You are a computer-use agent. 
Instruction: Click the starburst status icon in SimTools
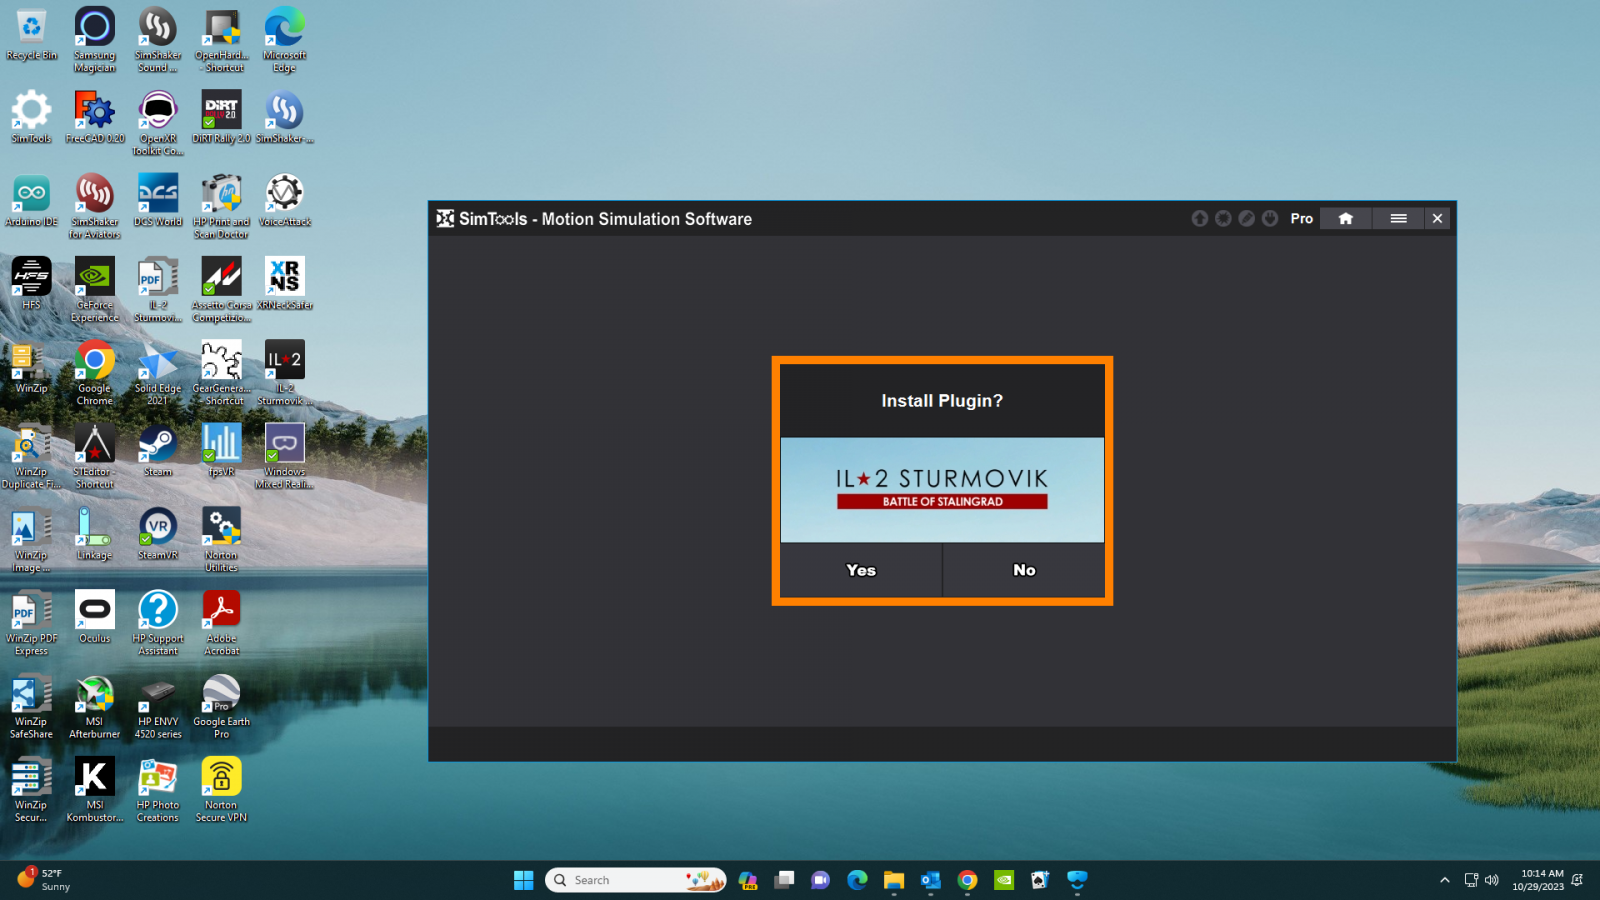tap(1223, 218)
